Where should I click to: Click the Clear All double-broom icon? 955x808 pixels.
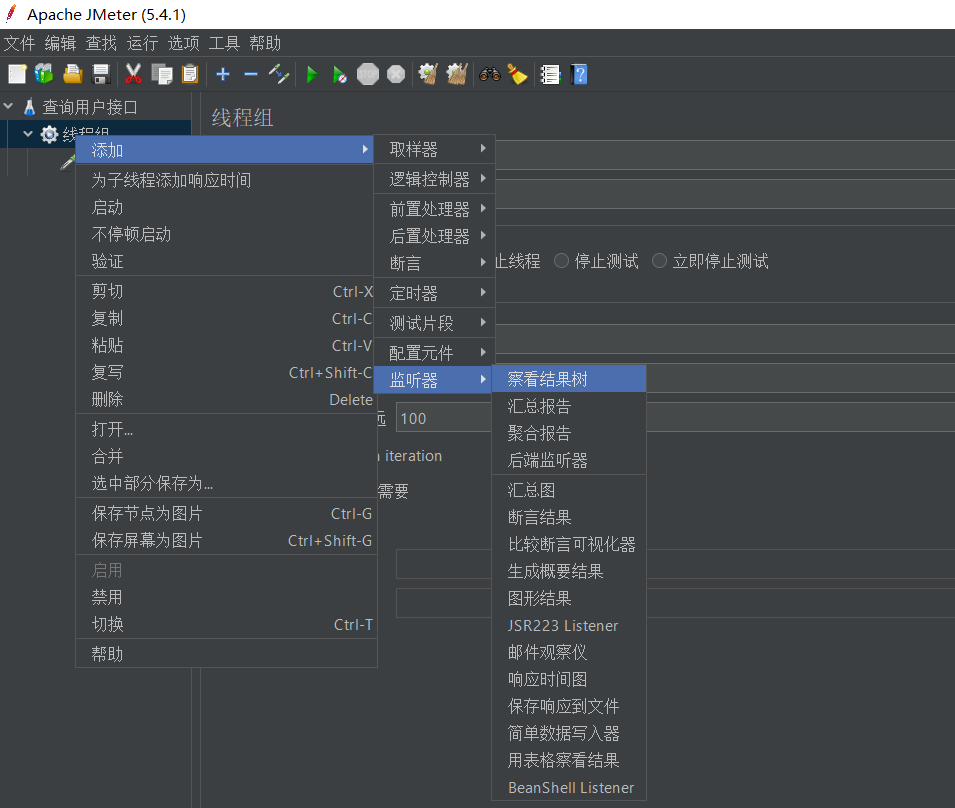(457, 74)
